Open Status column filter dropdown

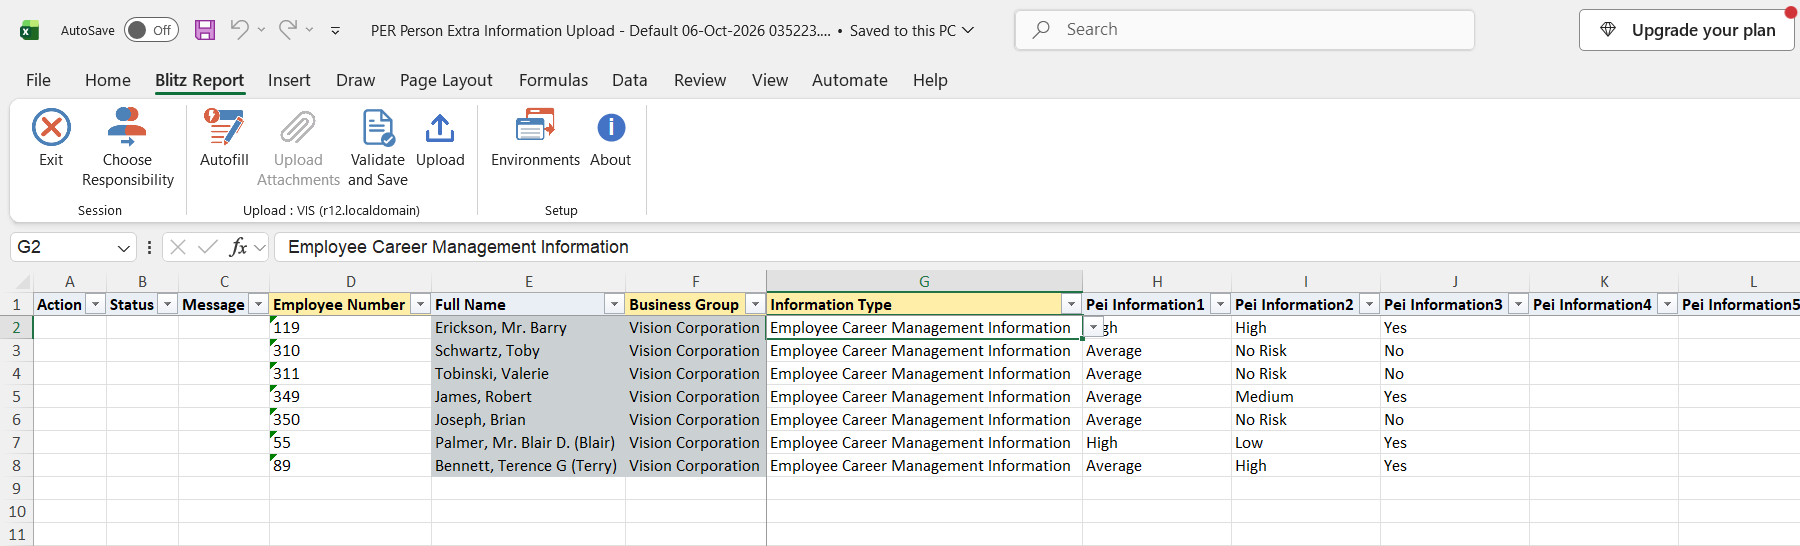click(x=167, y=304)
